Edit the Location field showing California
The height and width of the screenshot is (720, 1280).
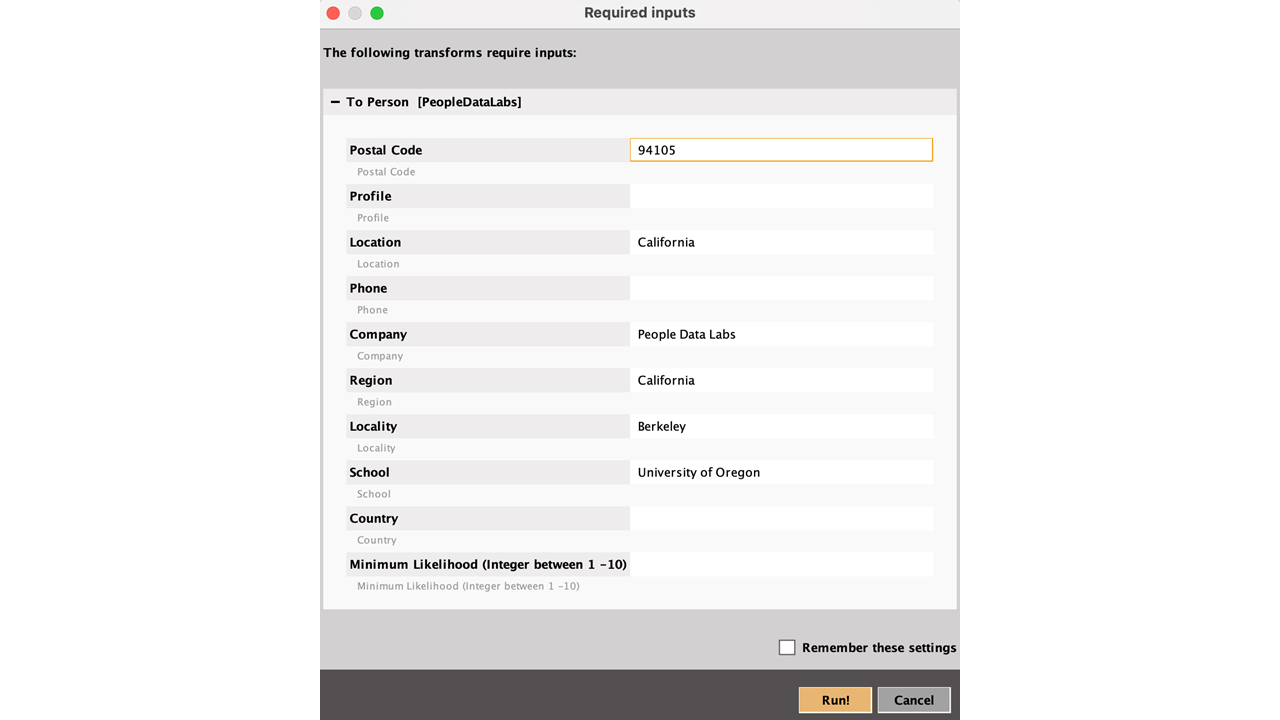(x=781, y=242)
